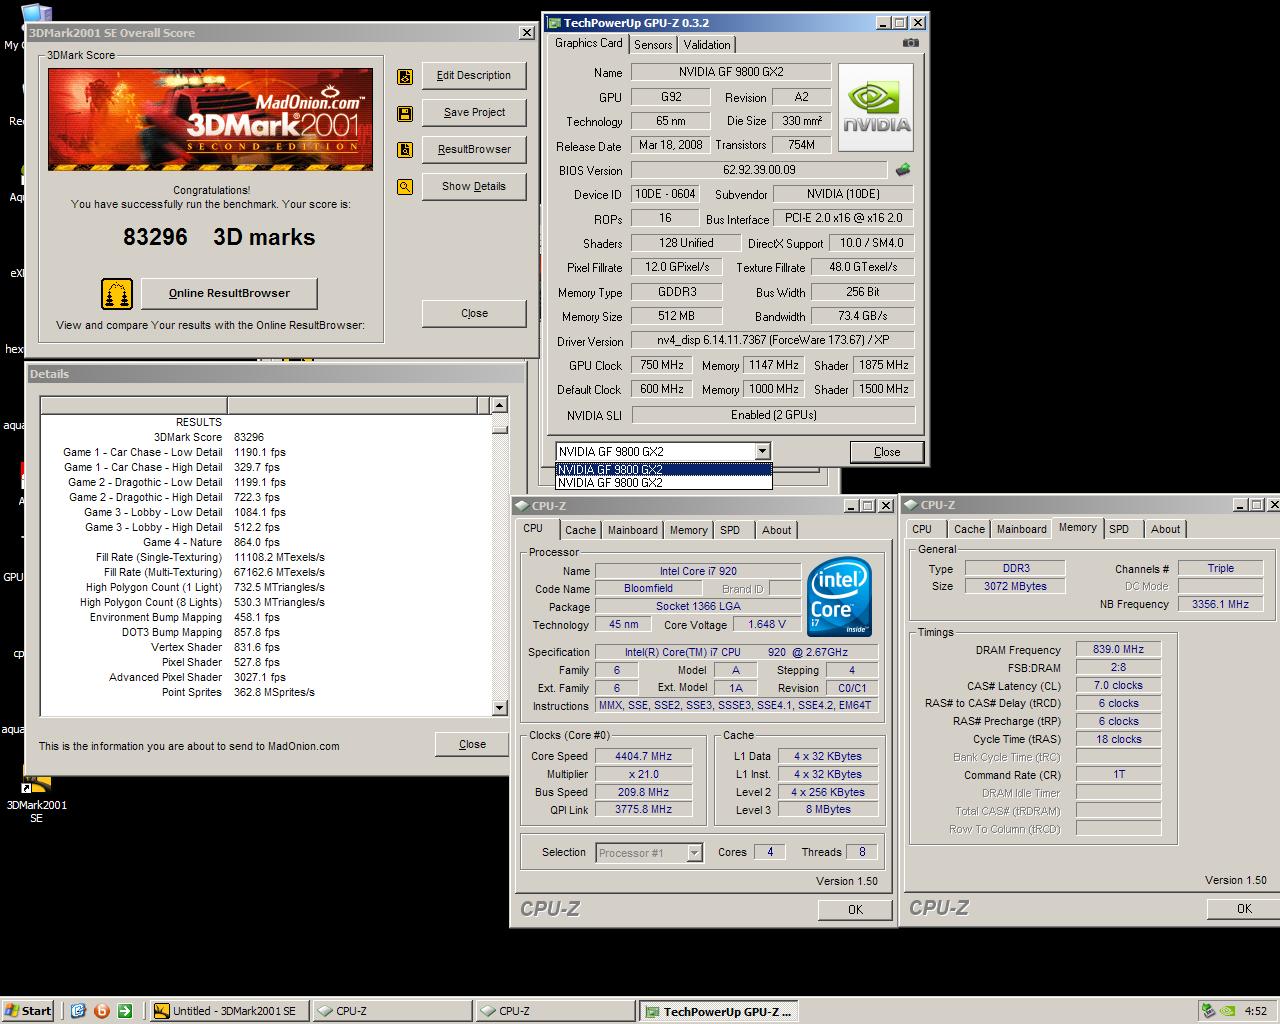Click the floppy disk Save Project icon

pyautogui.click(x=405, y=113)
